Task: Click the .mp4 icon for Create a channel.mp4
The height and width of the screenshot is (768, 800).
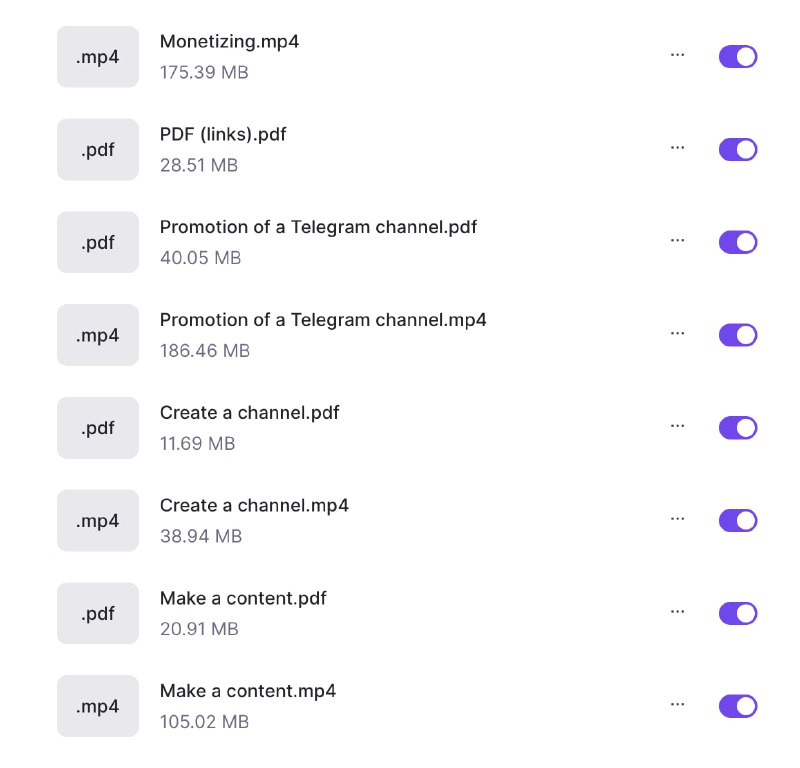Action: 97,520
